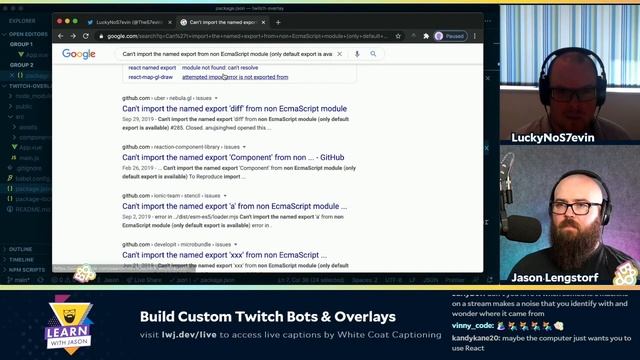The image size is (640, 360).
Task: Close the package.json editor under Group 2
Action: tap(12, 76)
